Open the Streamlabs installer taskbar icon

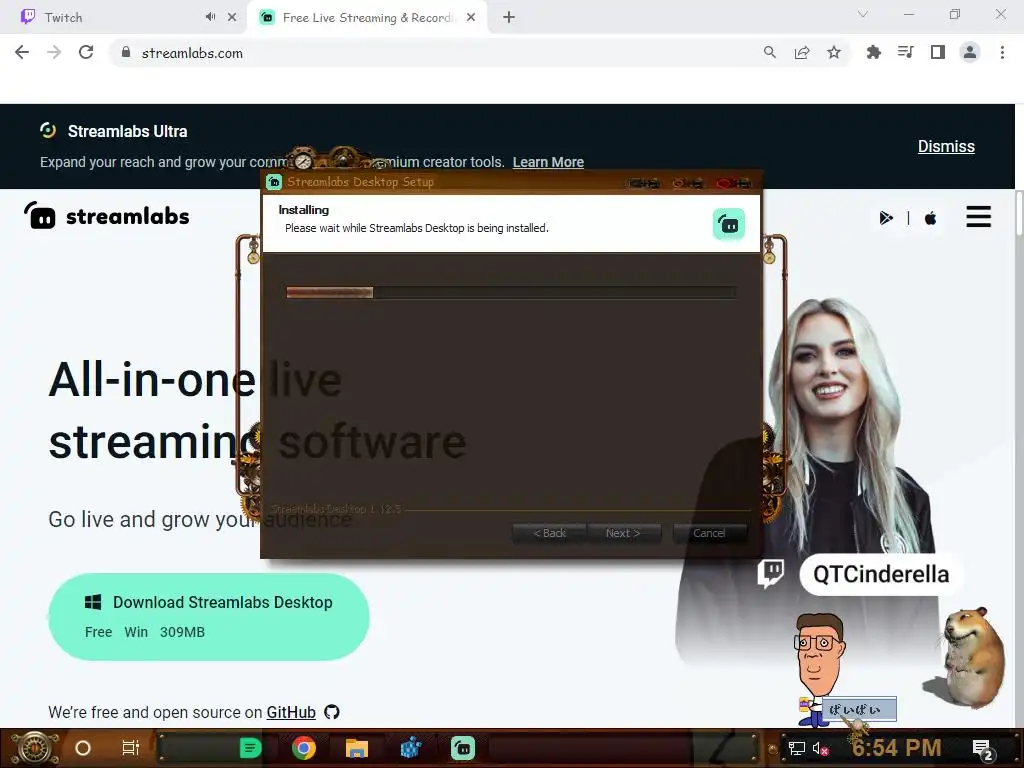[463, 748]
